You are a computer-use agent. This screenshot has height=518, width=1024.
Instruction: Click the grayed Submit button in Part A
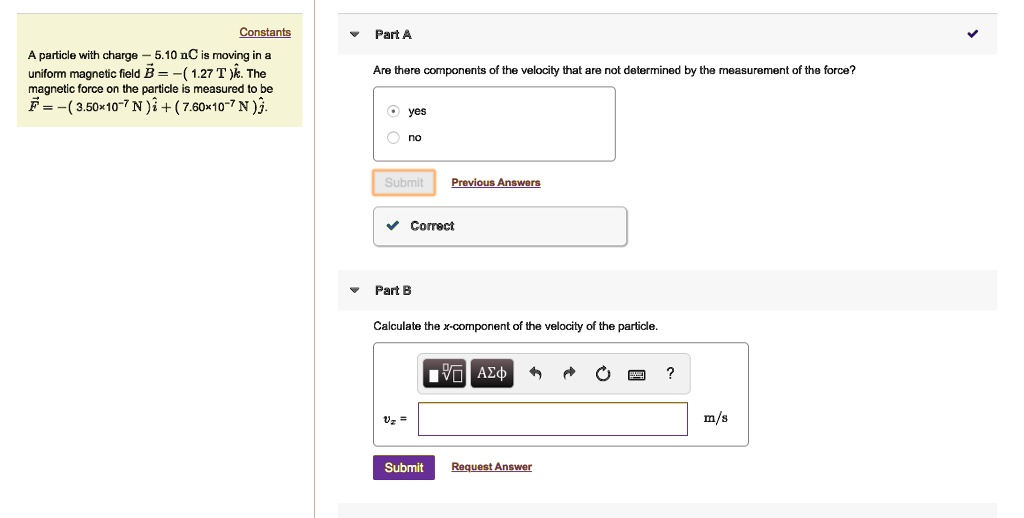click(x=404, y=182)
